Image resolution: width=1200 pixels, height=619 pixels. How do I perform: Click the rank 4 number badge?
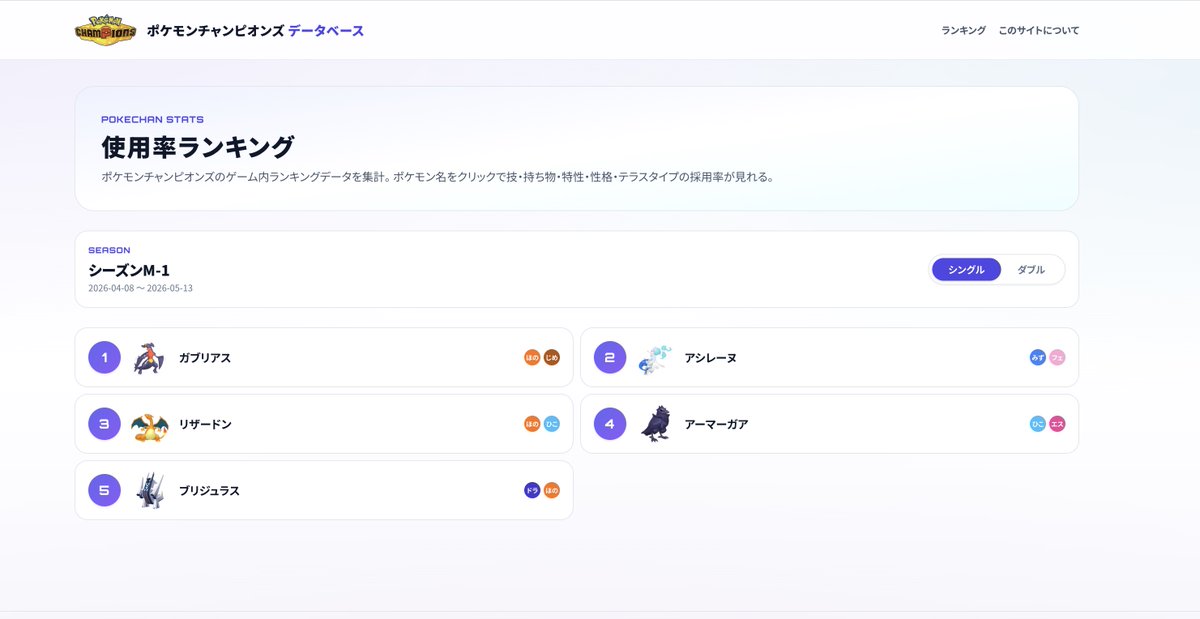(610, 424)
